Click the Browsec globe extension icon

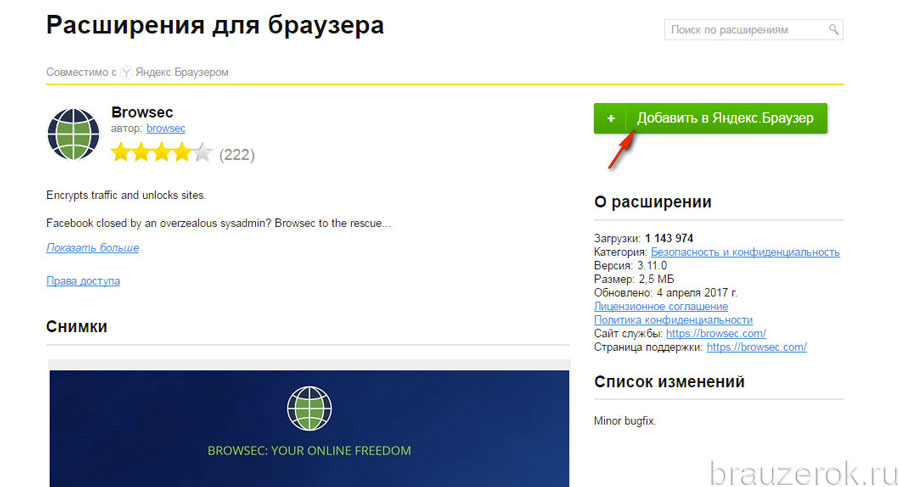pyautogui.click(x=73, y=134)
